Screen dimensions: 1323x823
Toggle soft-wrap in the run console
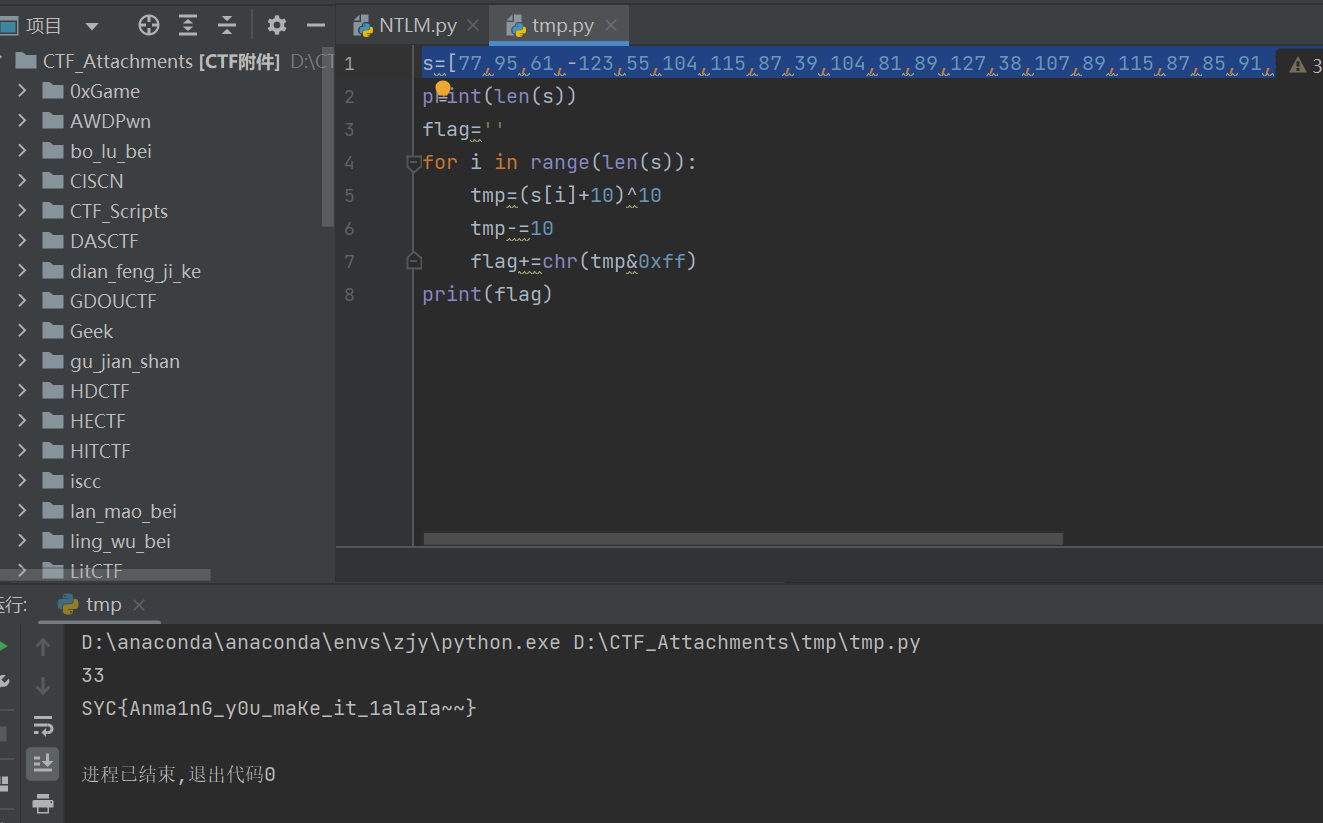pos(42,725)
